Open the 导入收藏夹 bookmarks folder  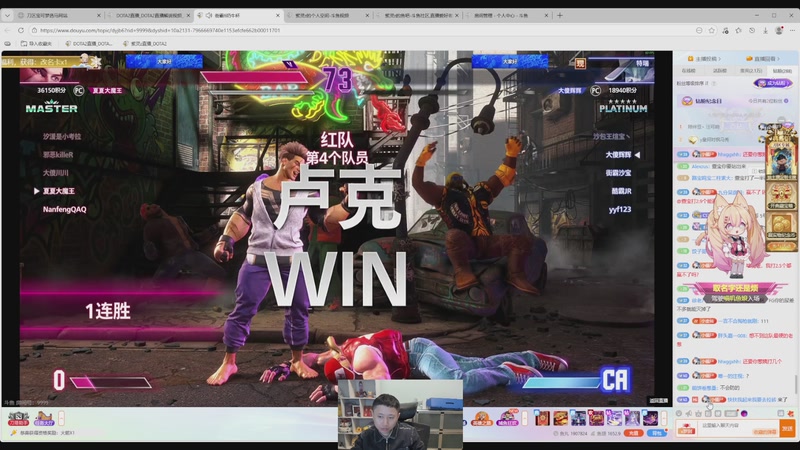click(x=36, y=43)
